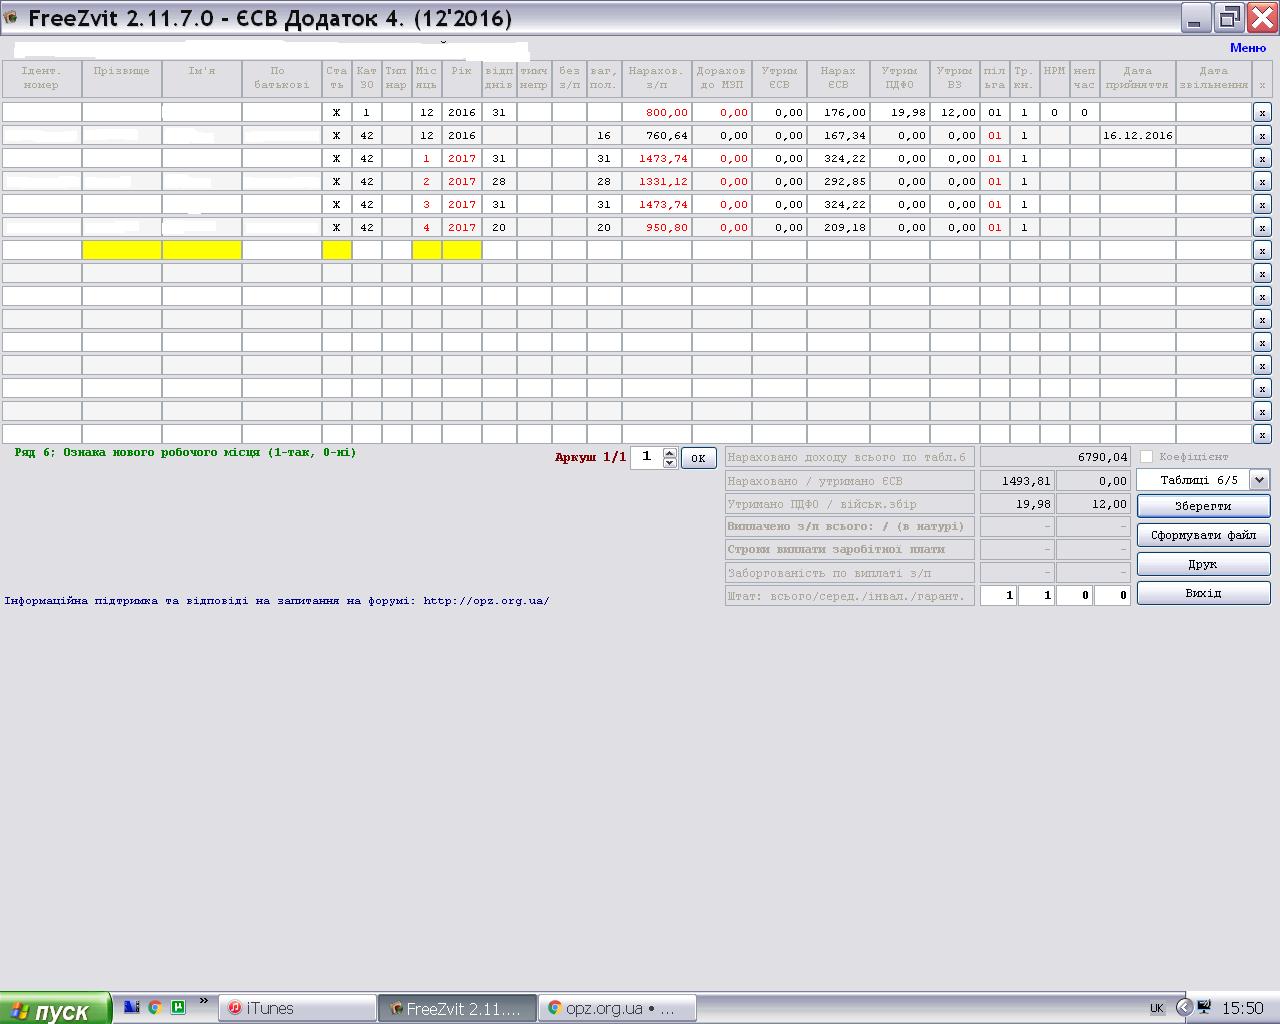The width and height of the screenshot is (1280, 1024).
Task: Delete the row with salary 1331,12
Action: (1262, 182)
